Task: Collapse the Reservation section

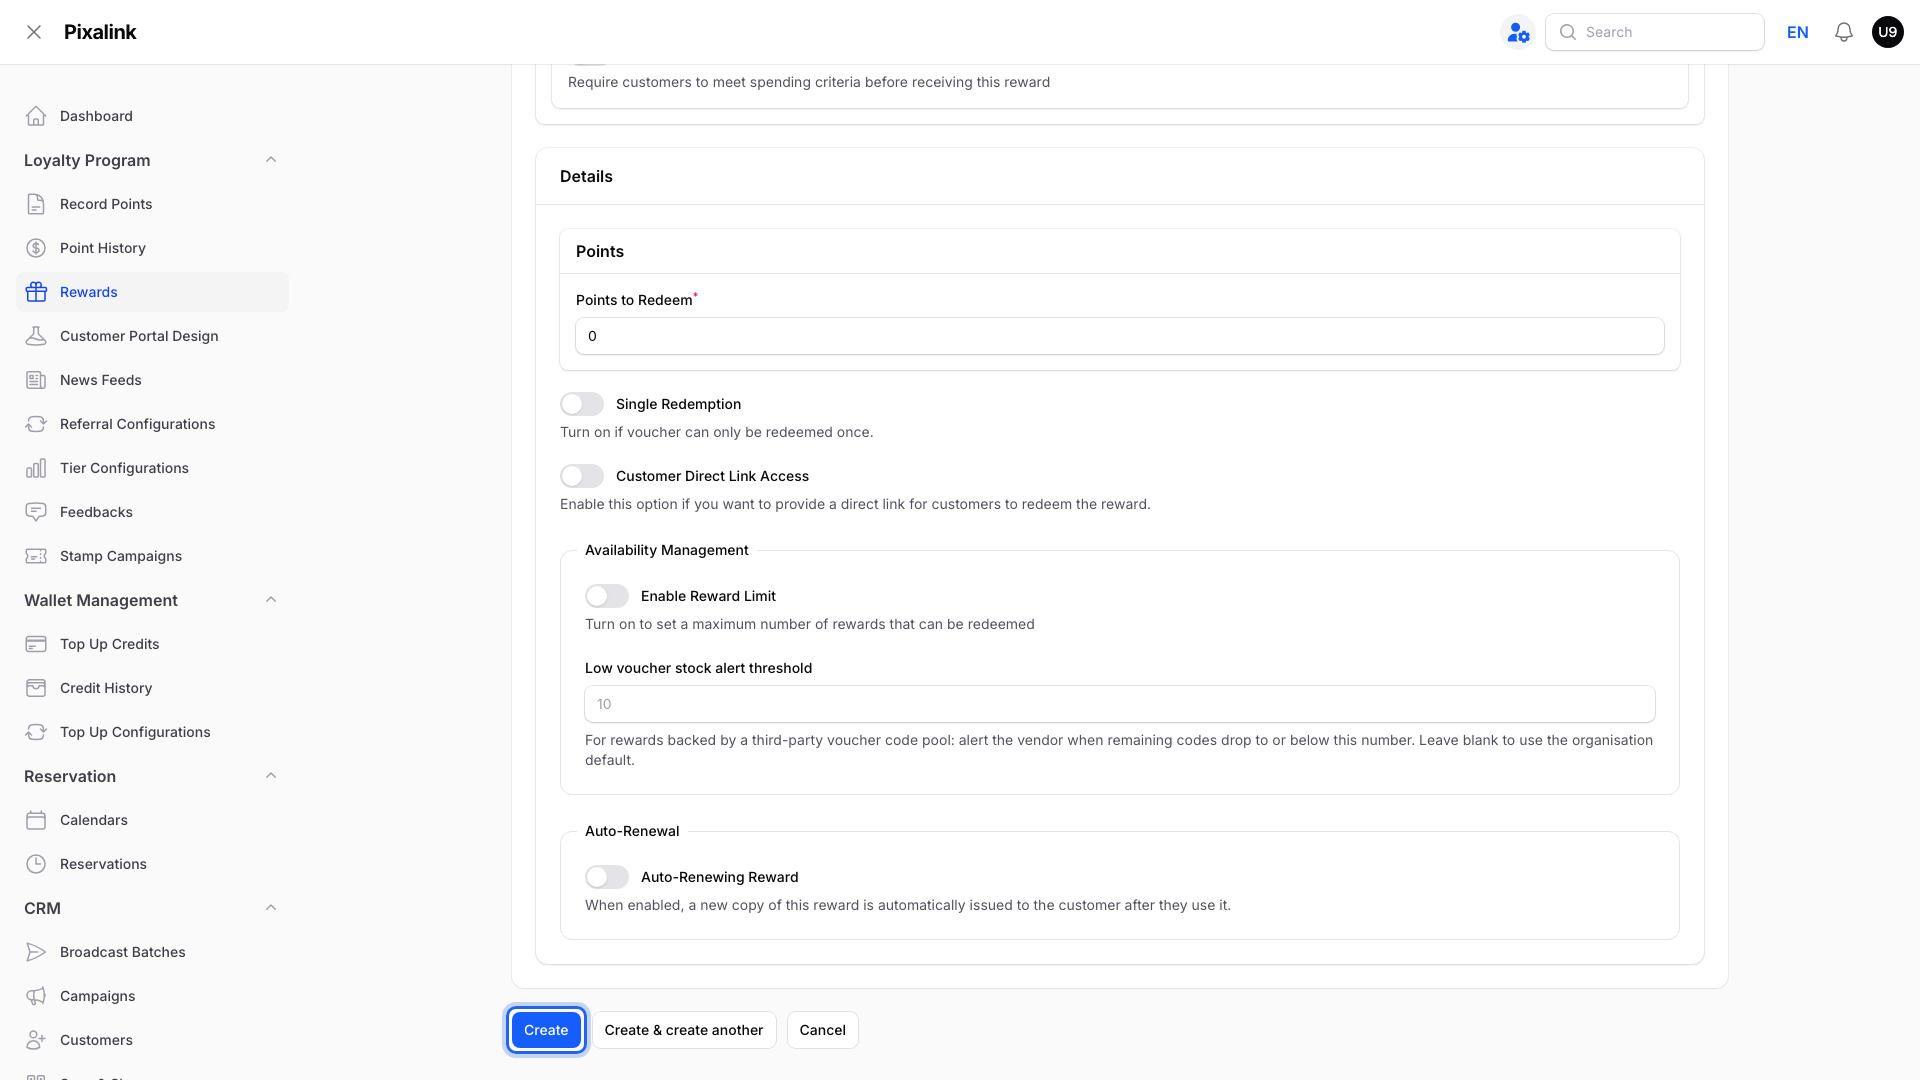Action: coord(271,776)
